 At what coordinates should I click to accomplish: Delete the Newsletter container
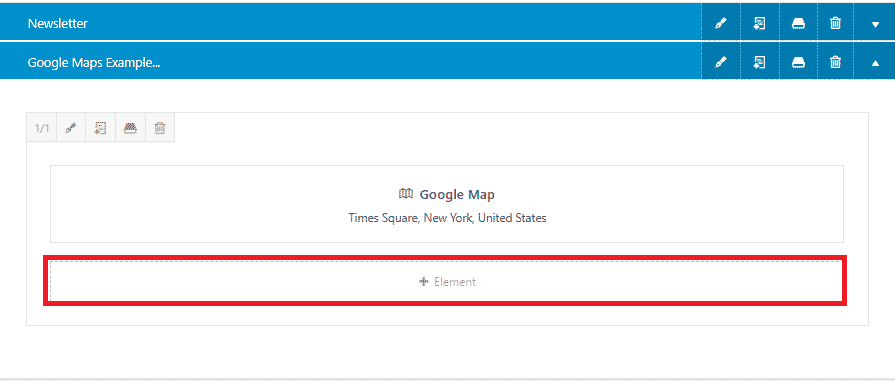(835, 23)
